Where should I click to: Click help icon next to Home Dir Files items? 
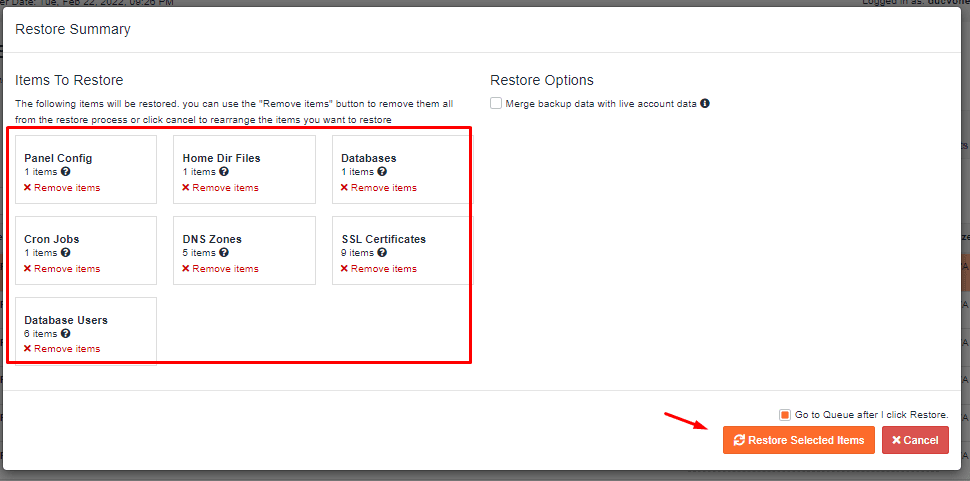[224, 172]
